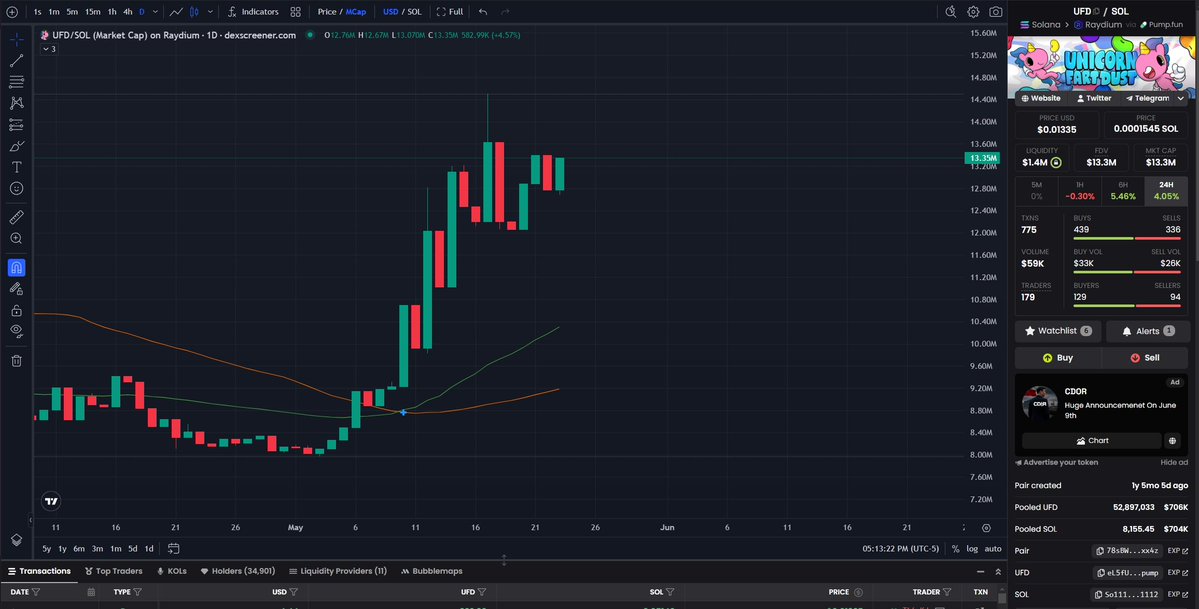The image size is (1199, 609).
Task: Filter transactions by the TYPE column
Action: coord(138,592)
